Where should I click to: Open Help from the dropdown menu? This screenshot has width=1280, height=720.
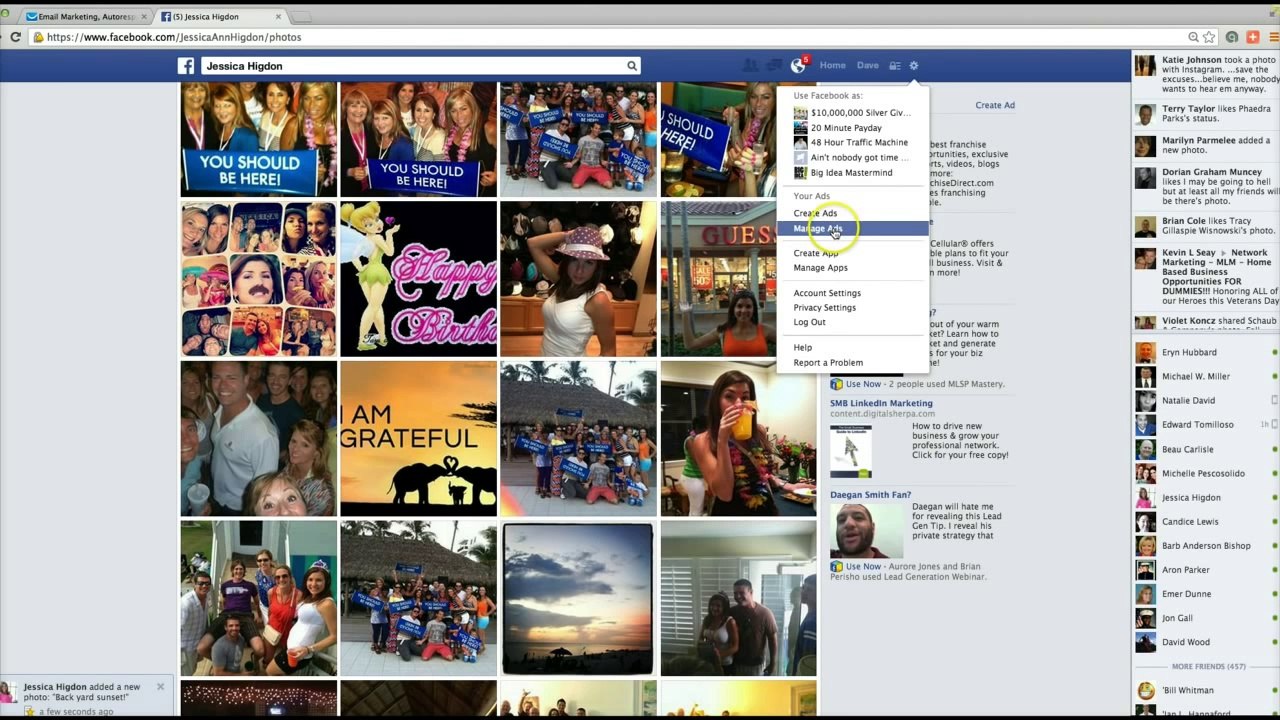pyautogui.click(x=852, y=347)
